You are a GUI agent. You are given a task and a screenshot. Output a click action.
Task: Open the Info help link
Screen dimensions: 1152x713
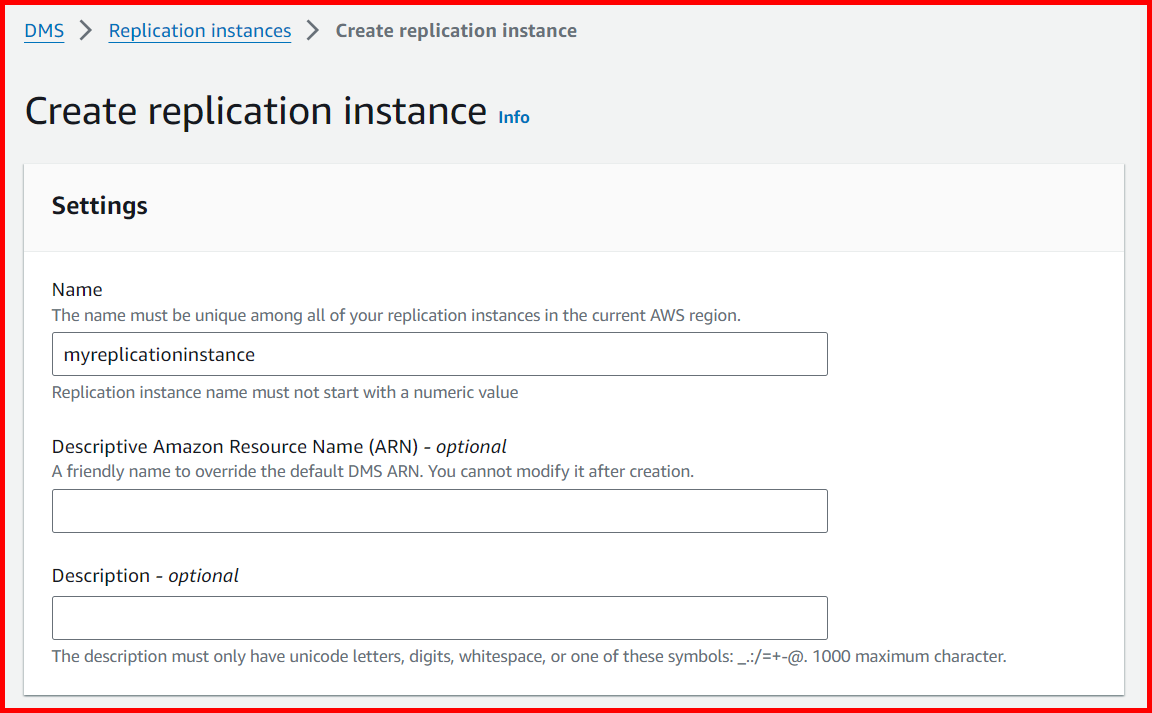coord(513,117)
